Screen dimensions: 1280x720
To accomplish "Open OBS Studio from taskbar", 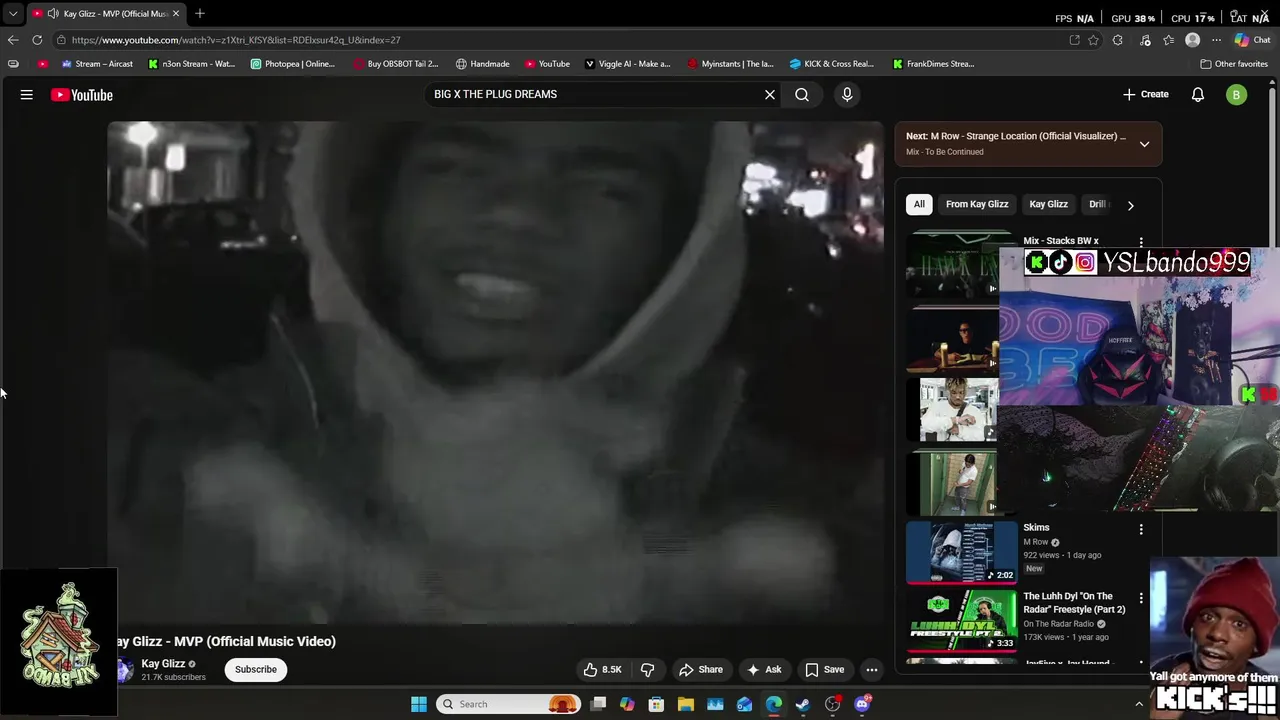I will click(x=833, y=704).
